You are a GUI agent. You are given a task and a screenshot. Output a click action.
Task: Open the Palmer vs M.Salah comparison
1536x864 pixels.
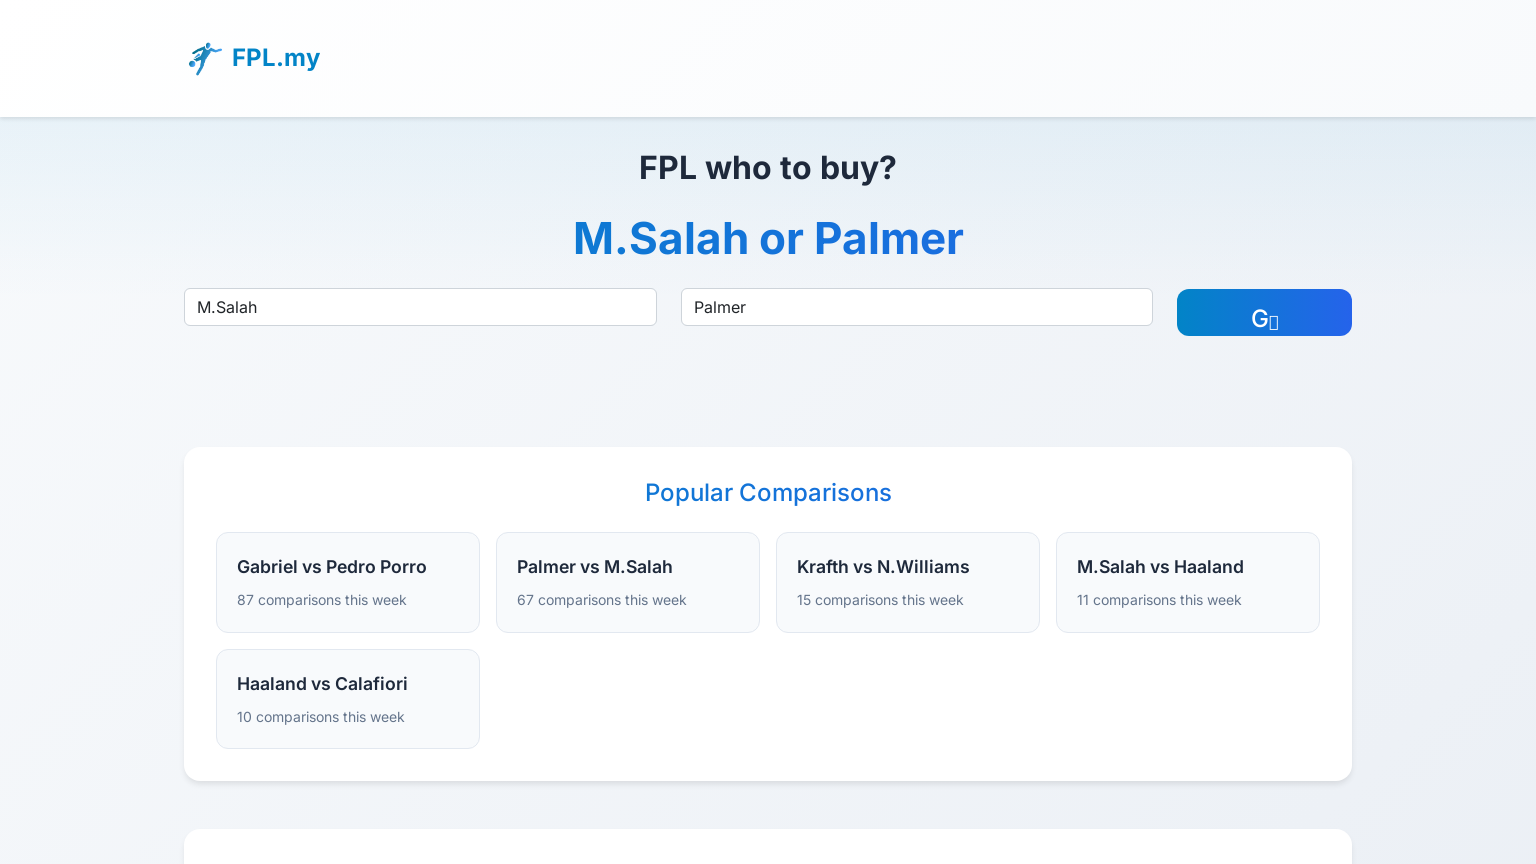[x=628, y=582]
